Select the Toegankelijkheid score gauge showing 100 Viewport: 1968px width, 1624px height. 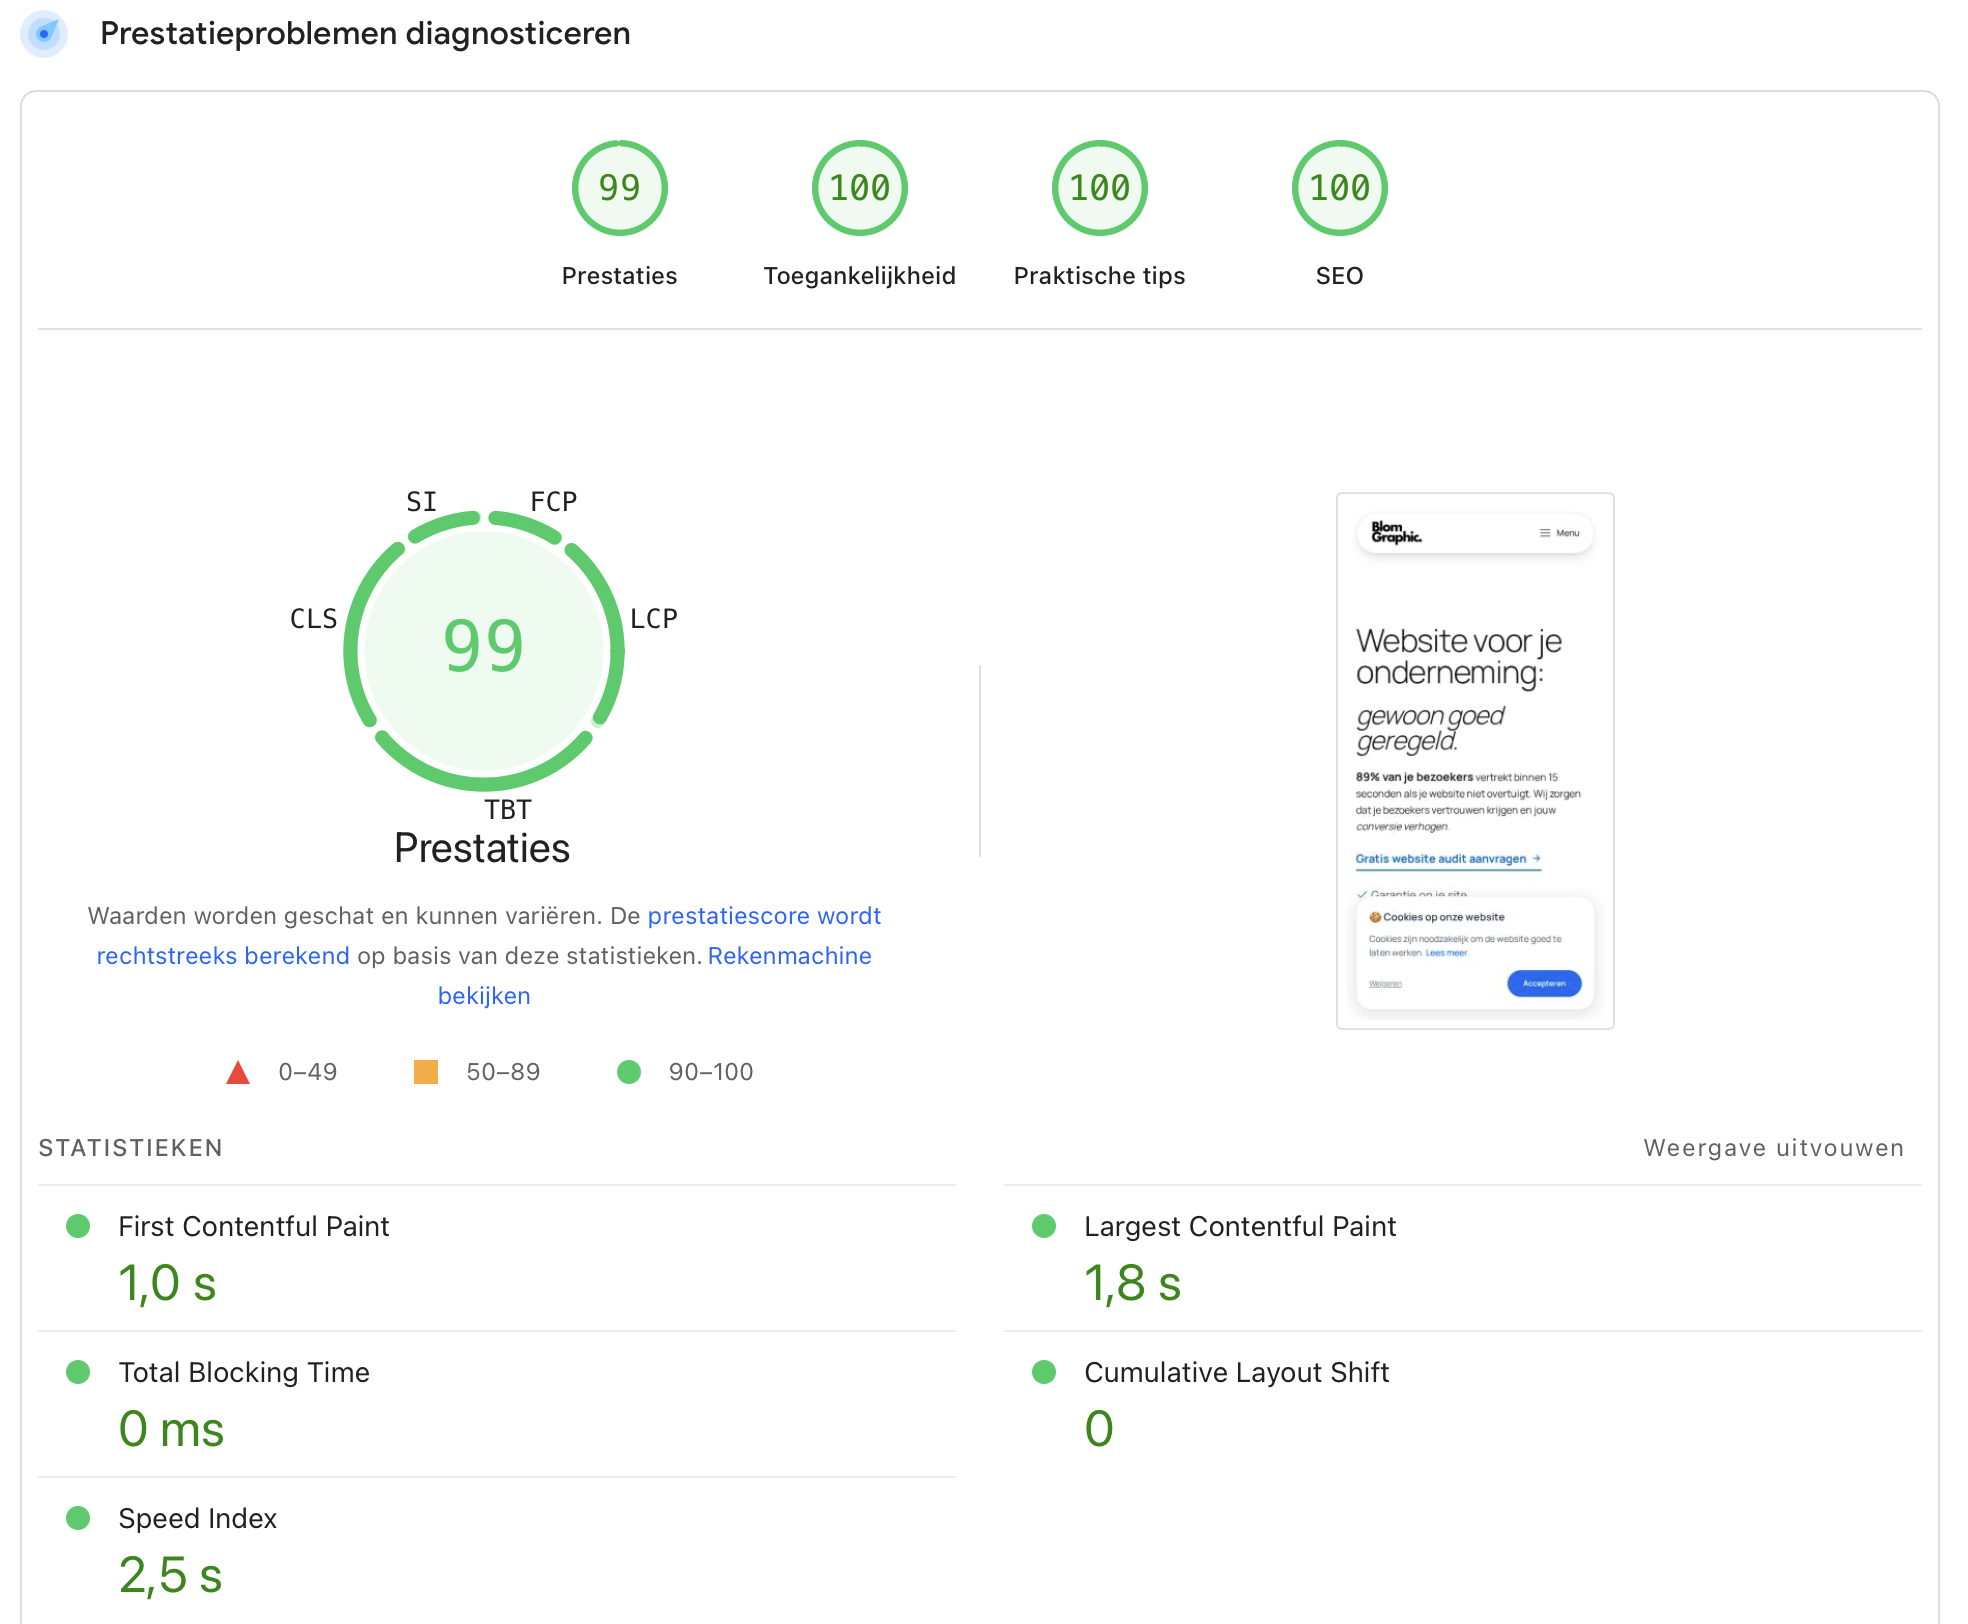point(859,188)
